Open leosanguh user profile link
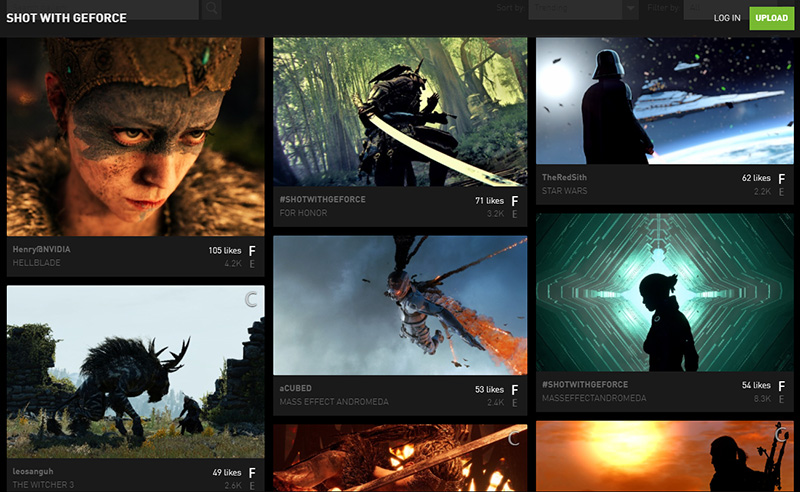This screenshot has height=492, width=800. point(33,472)
